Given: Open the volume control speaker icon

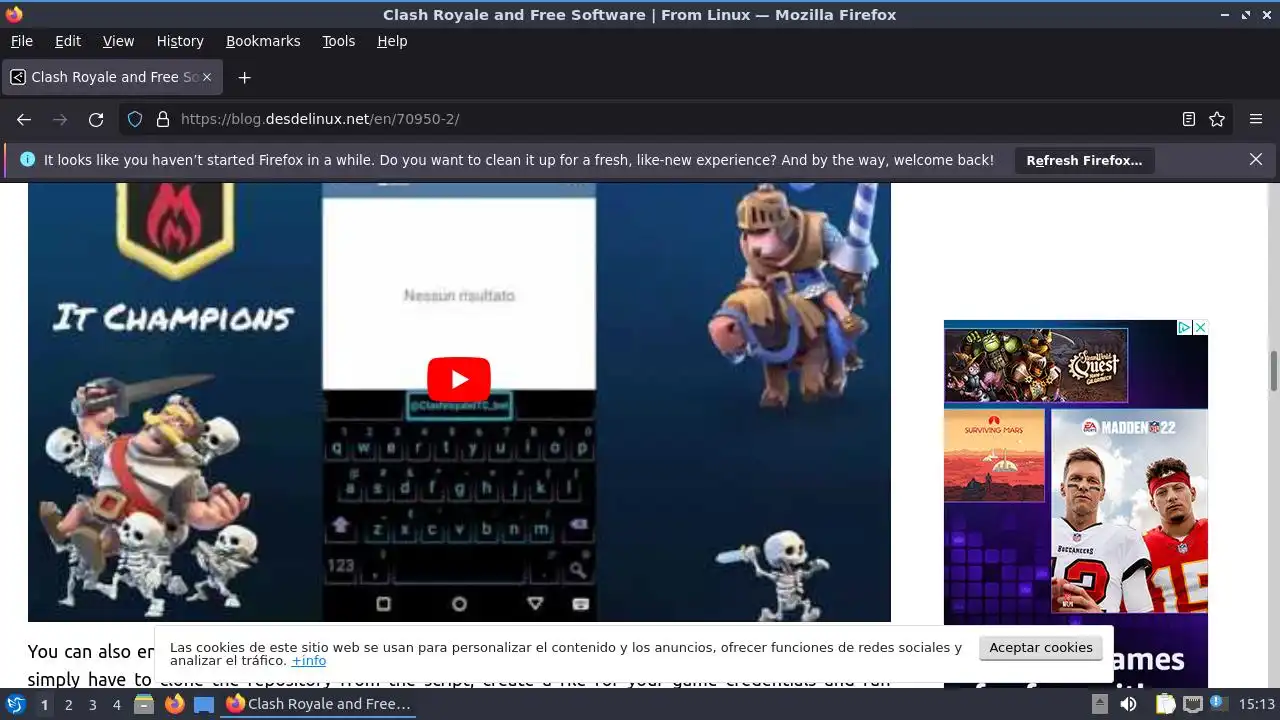Looking at the screenshot, I should coord(1128,704).
